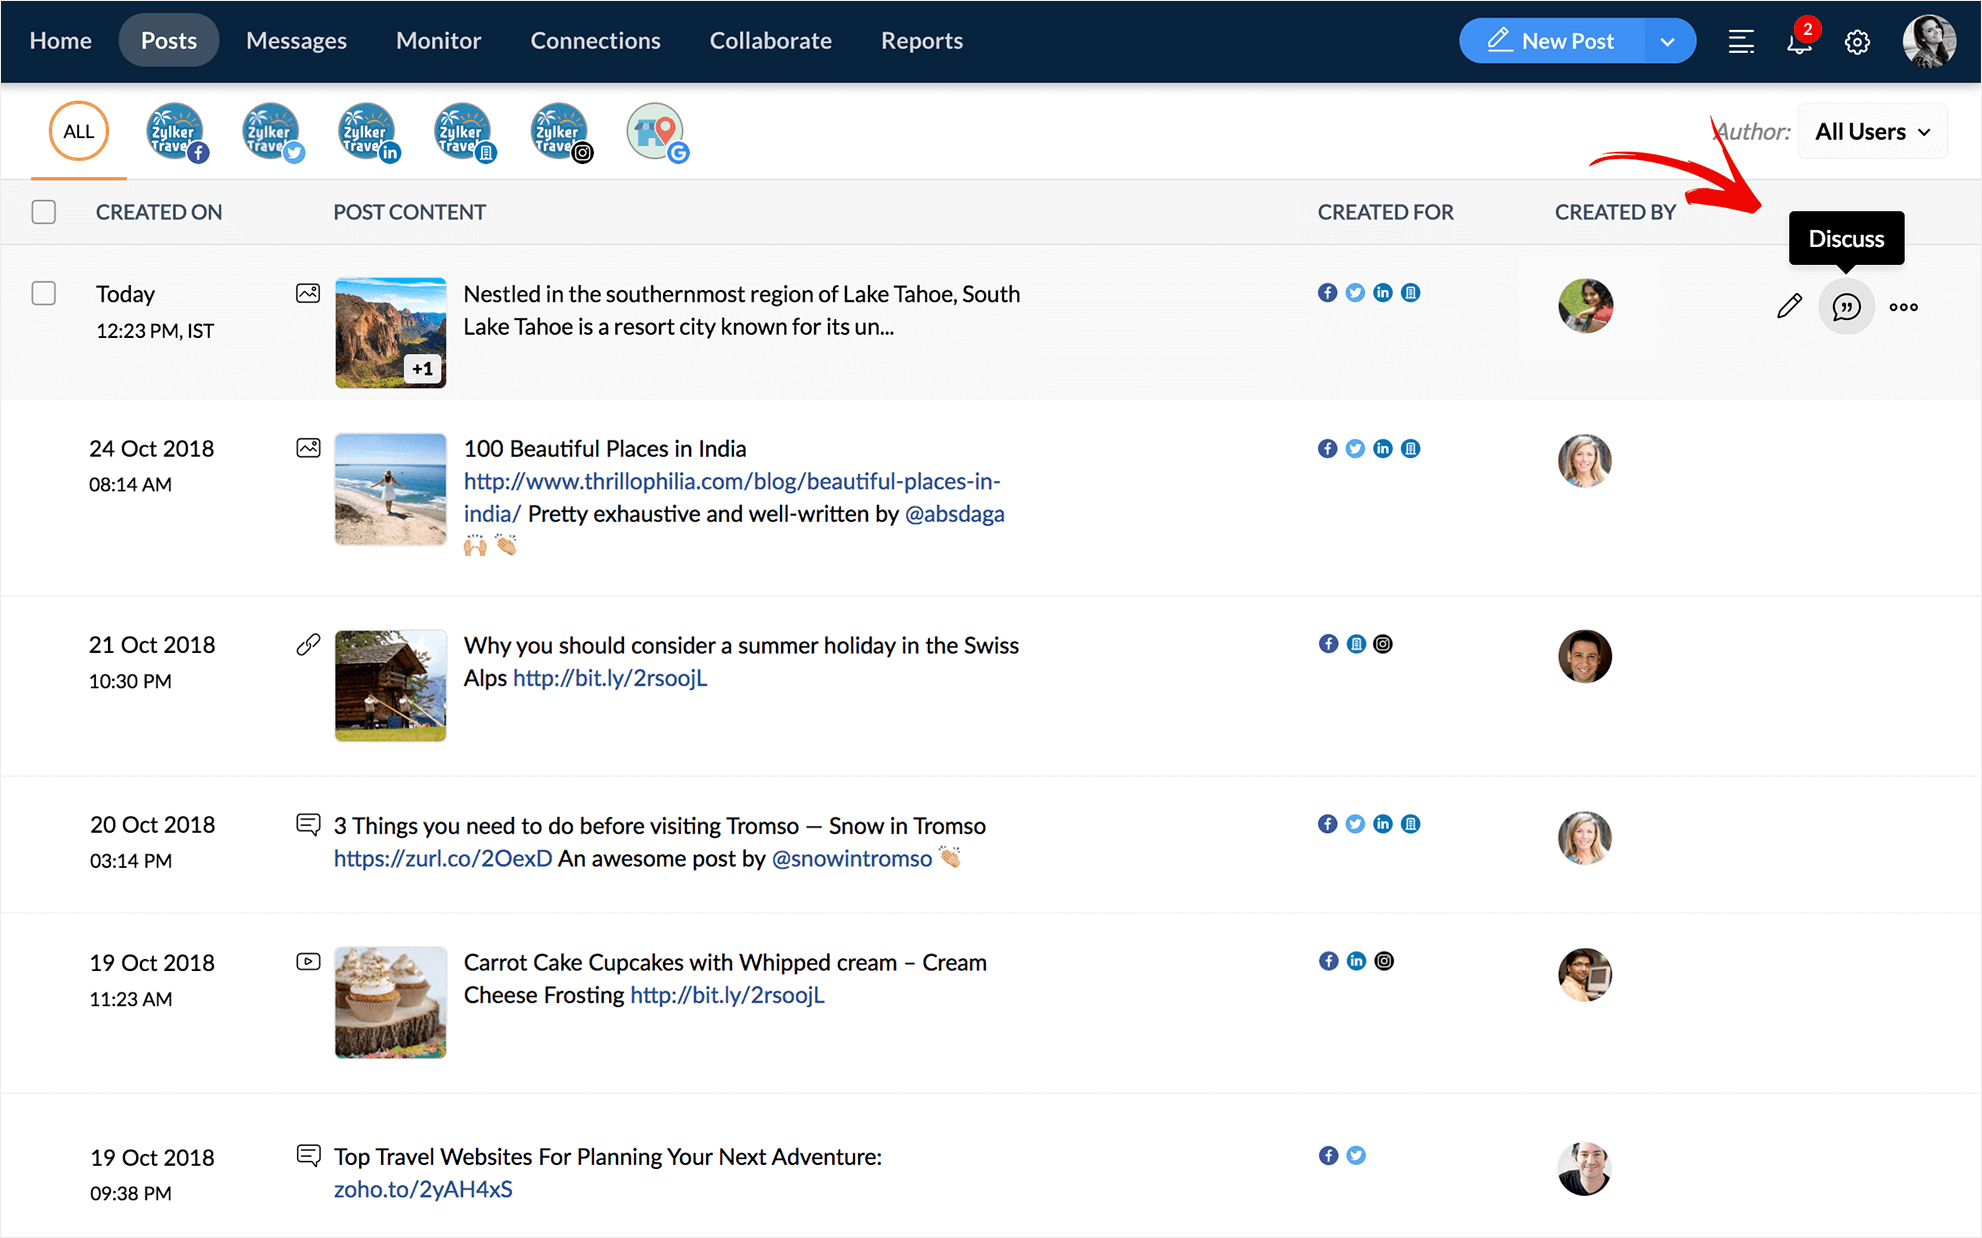Click the pencil edit icon on today's post
Viewport: 1982px width, 1238px height.
click(1789, 307)
